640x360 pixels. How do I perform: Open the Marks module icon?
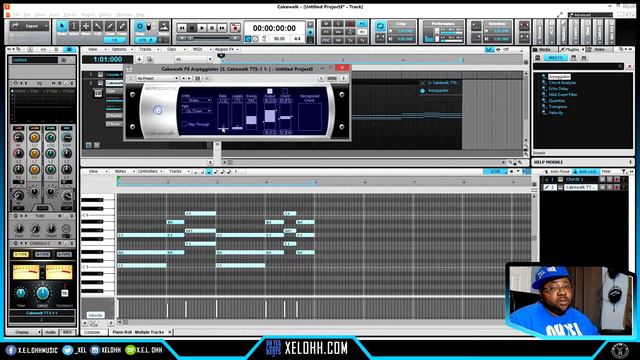(x=164, y=27)
